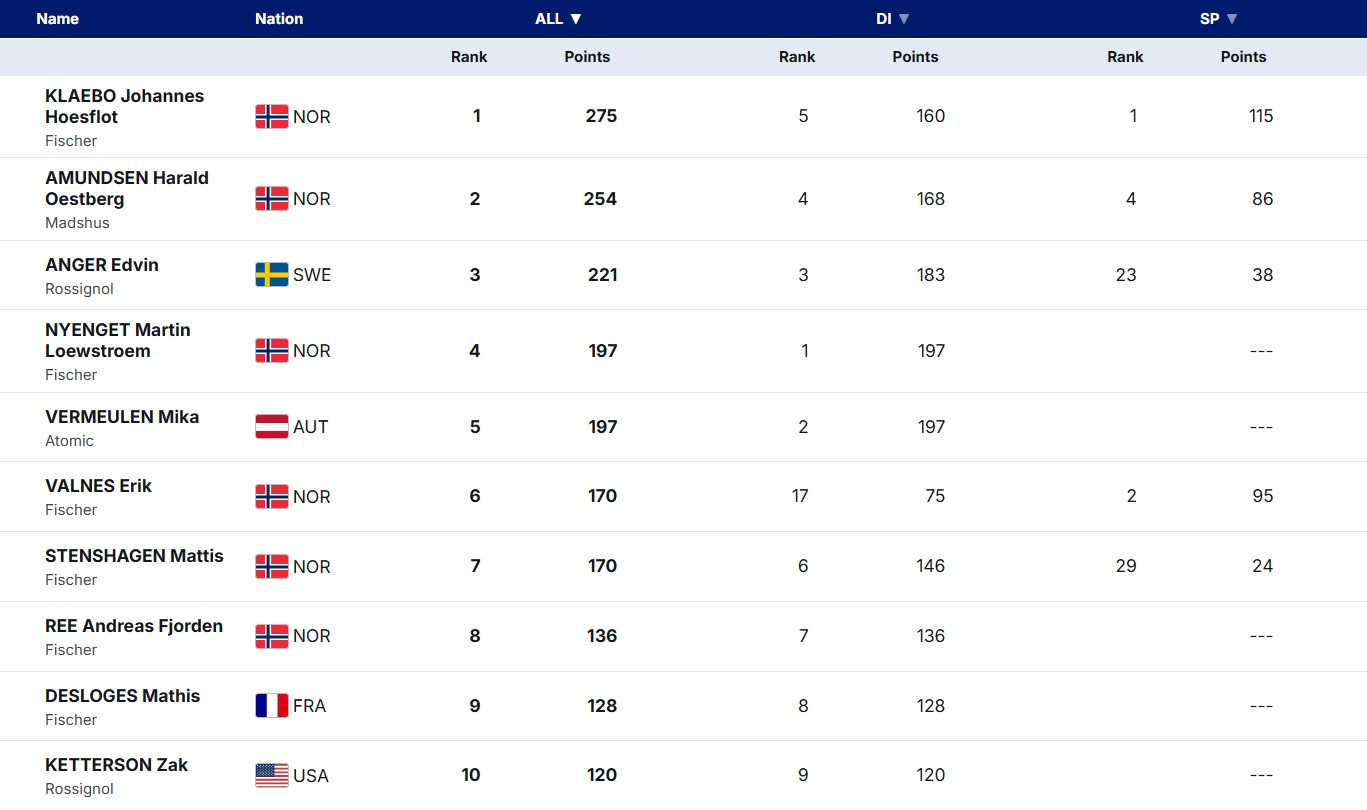Click the Name column header
This screenshot has width=1367, height=810.
click(x=57, y=19)
